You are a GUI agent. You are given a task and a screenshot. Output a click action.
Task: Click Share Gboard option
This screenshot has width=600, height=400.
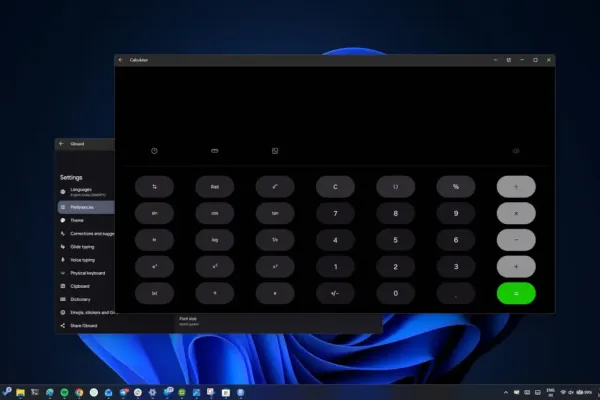(86, 326)
